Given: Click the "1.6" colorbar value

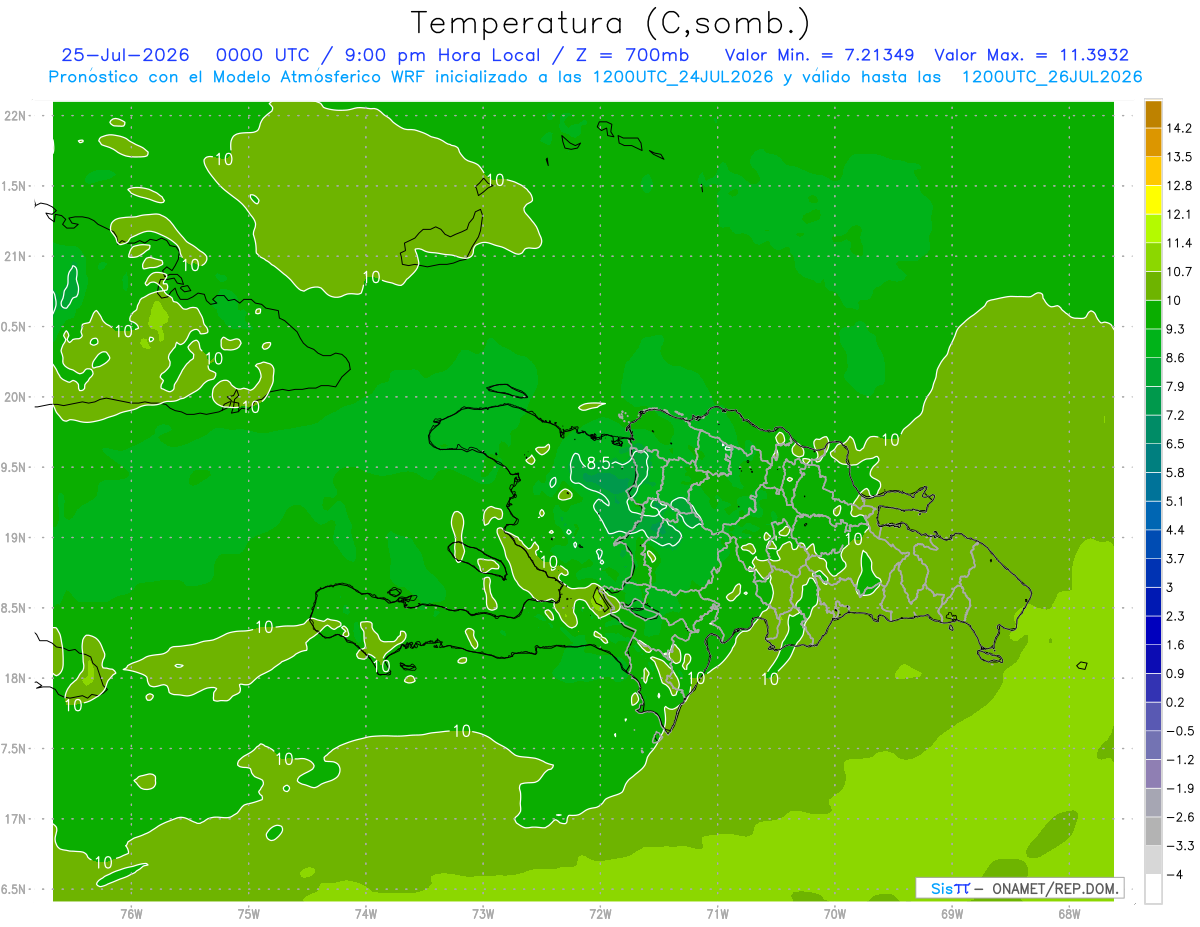Looking at the screenshot, I should click(1175, 645).
